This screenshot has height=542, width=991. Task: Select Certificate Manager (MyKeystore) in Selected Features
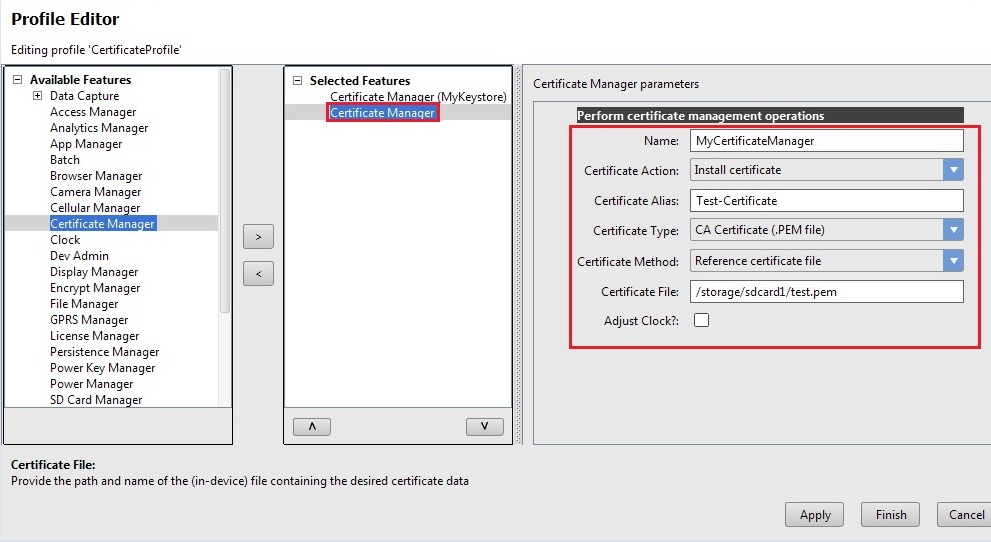pos(418,97)
